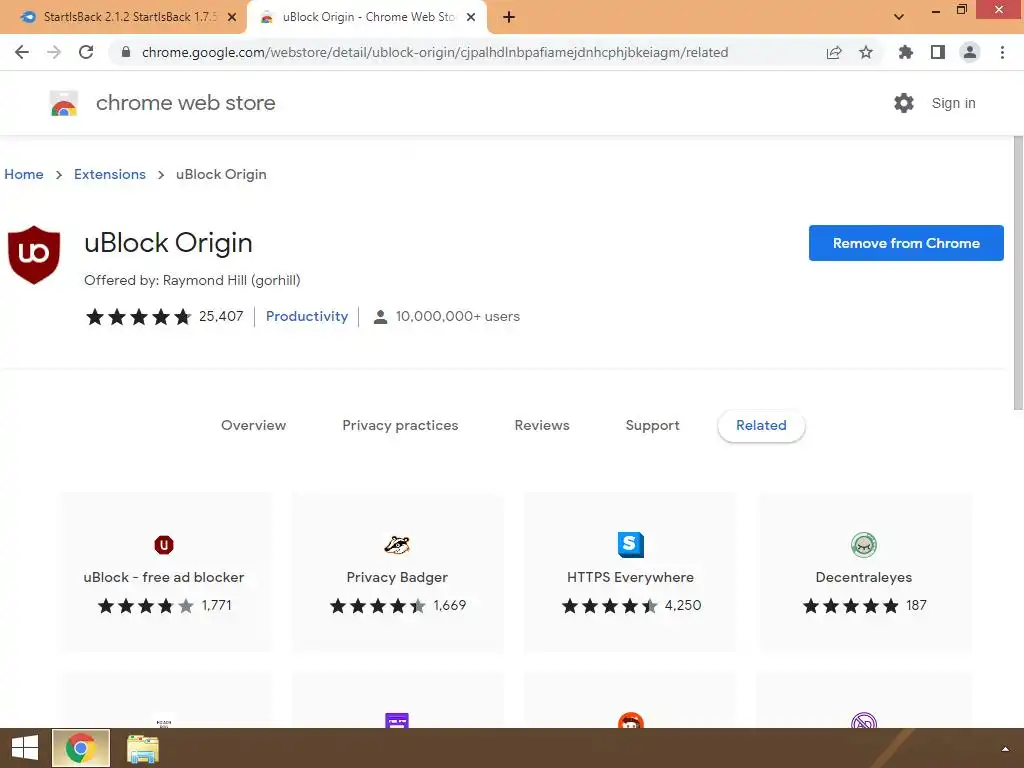Click the HTTPS Everywhere blue S icon
This screenshot has width=1024, height=768.
point(631,545)
